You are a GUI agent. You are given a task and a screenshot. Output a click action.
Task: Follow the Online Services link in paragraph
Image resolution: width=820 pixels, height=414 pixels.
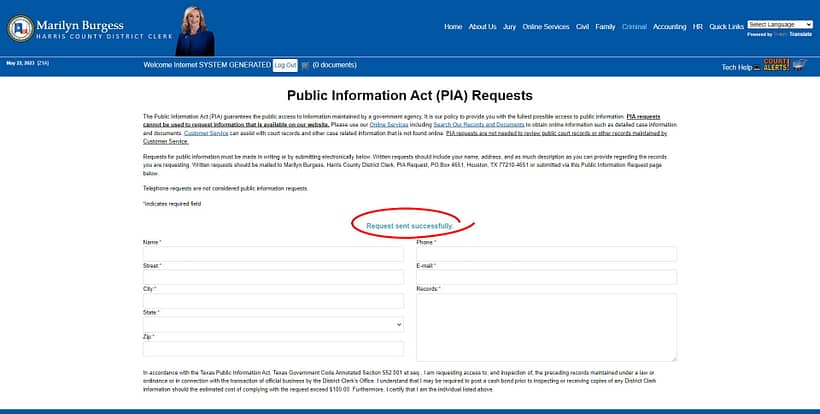coord(389,125)
